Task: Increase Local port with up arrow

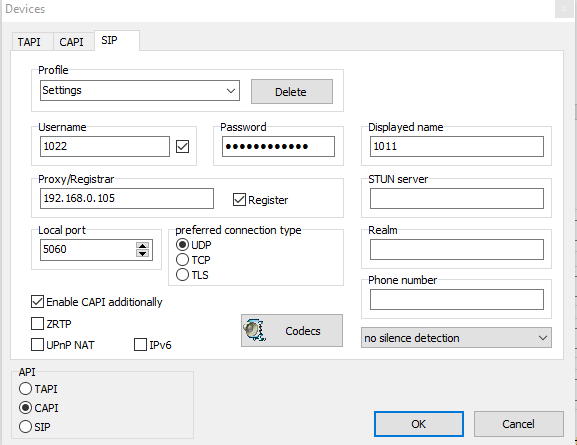Action: (x=142, y=246)
